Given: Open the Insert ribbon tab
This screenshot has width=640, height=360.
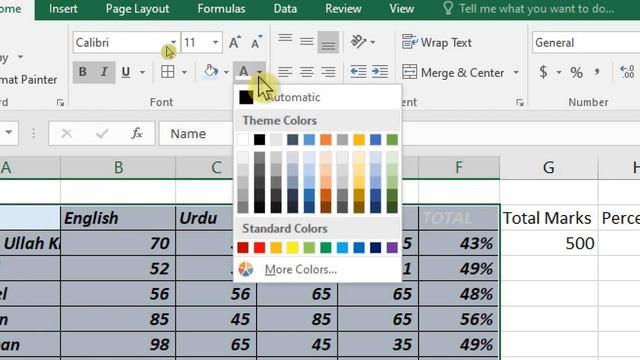Looking at the screenshot, I should tap(63, 9).
